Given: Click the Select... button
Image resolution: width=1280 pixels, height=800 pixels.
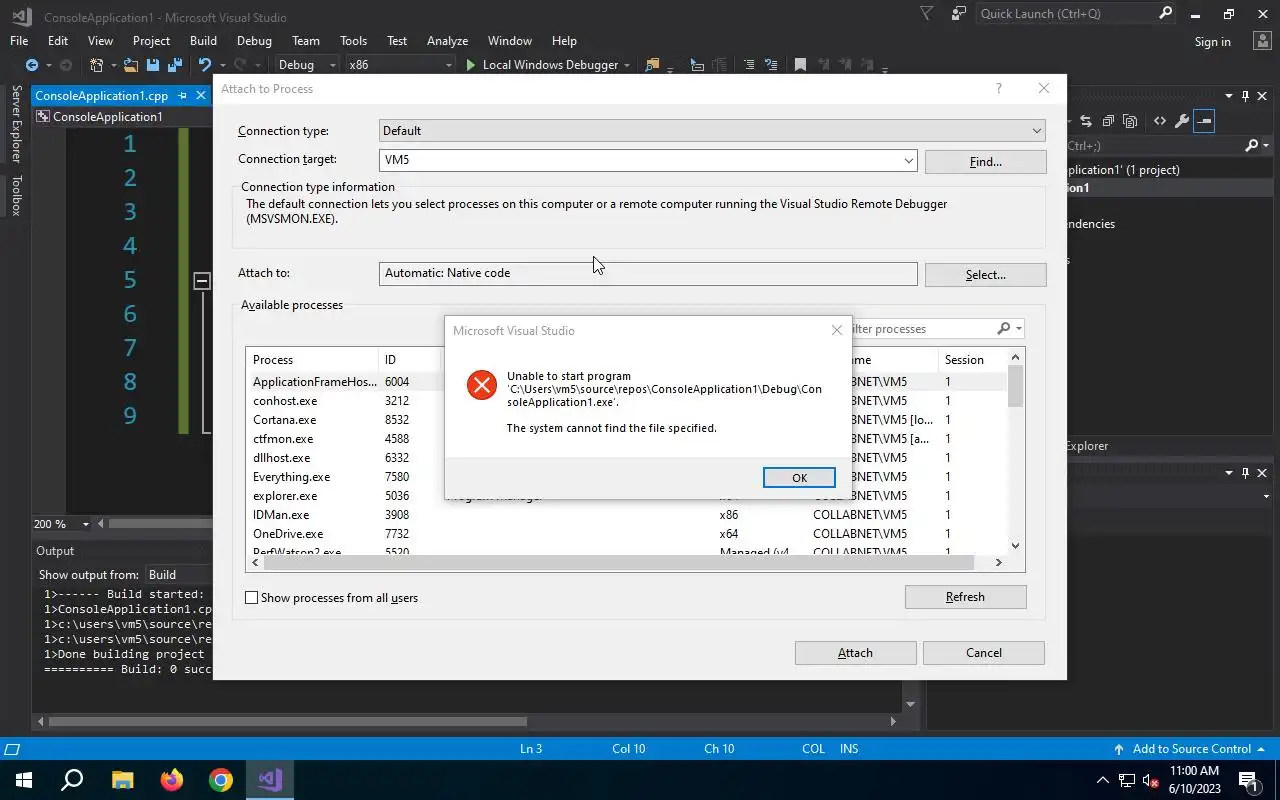Looking at the screenshot, I should pos(985,275).
